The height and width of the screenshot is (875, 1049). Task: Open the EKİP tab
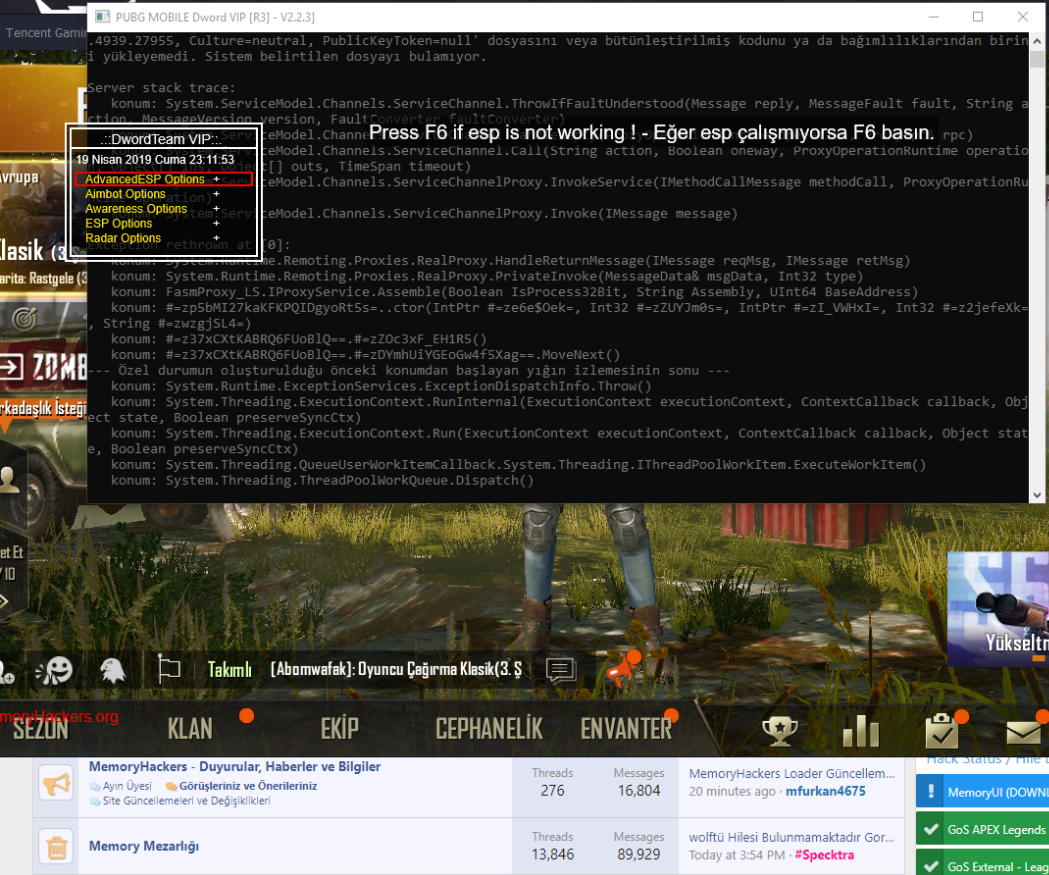(339, 729)
